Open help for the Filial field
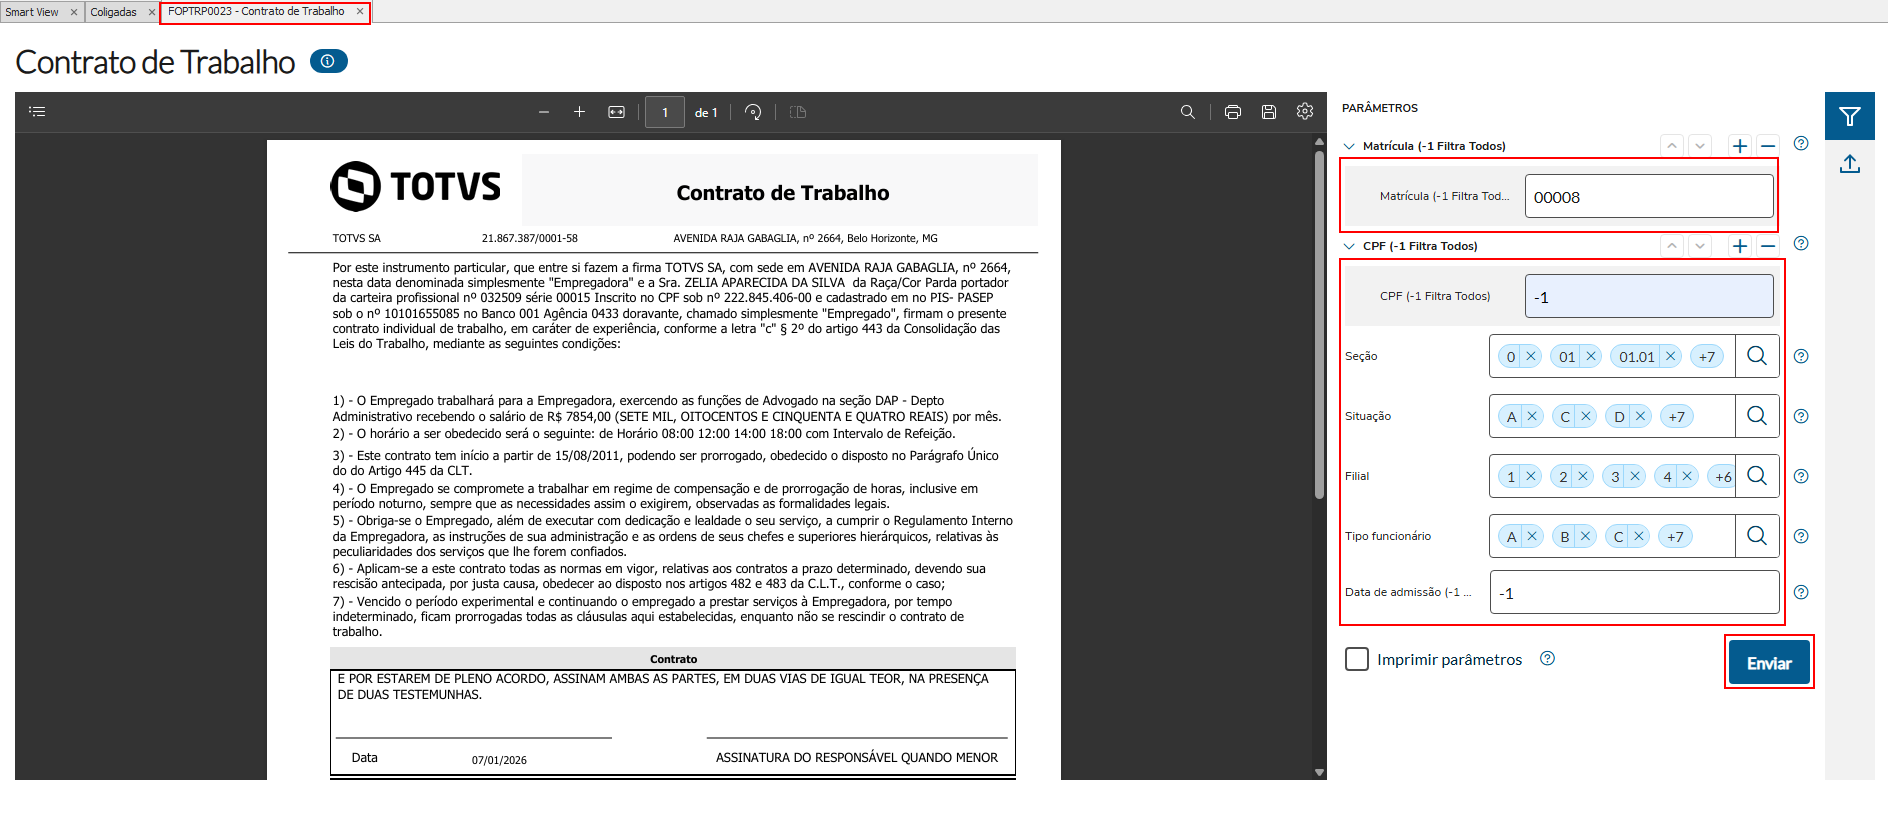Viewport: 1888px width, 838px height. (x=1801, y=476)
